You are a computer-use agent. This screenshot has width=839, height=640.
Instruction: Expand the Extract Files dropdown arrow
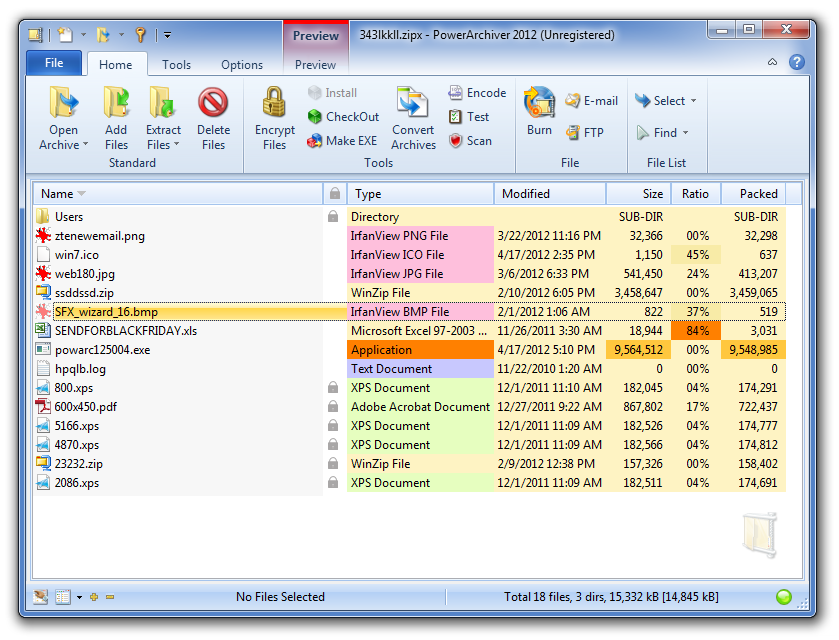pyautogui.click(x=177, y=144)
